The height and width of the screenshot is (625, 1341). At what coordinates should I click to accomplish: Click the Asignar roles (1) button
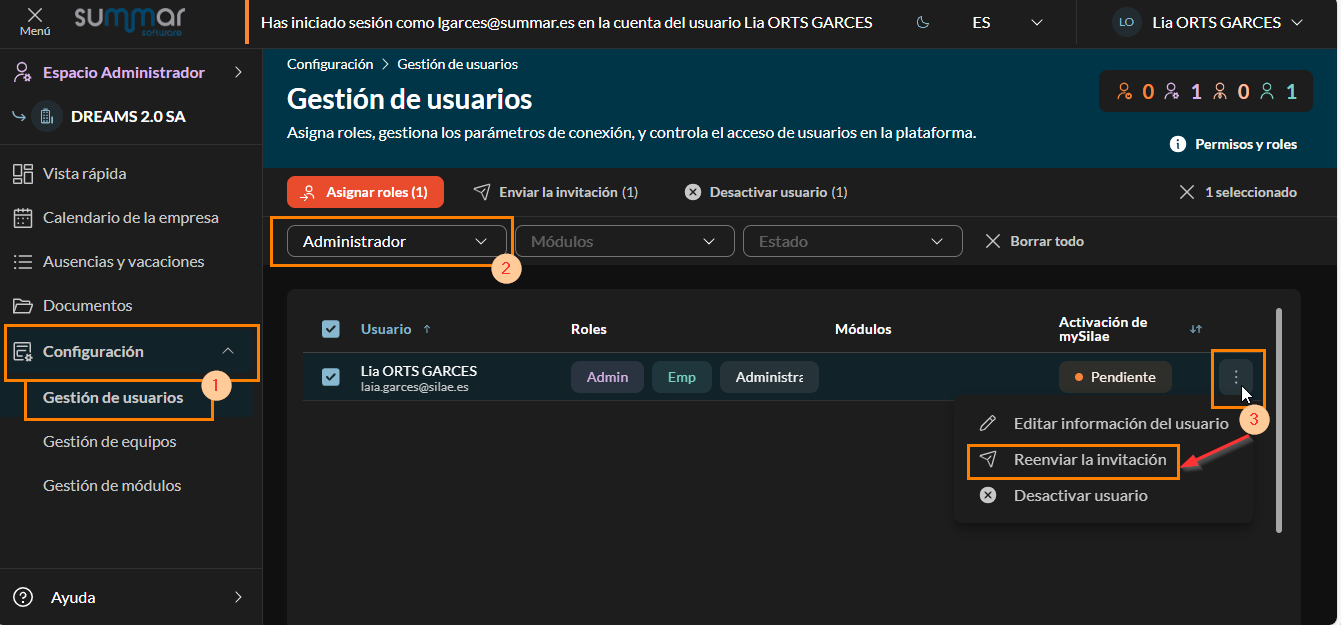365,192
